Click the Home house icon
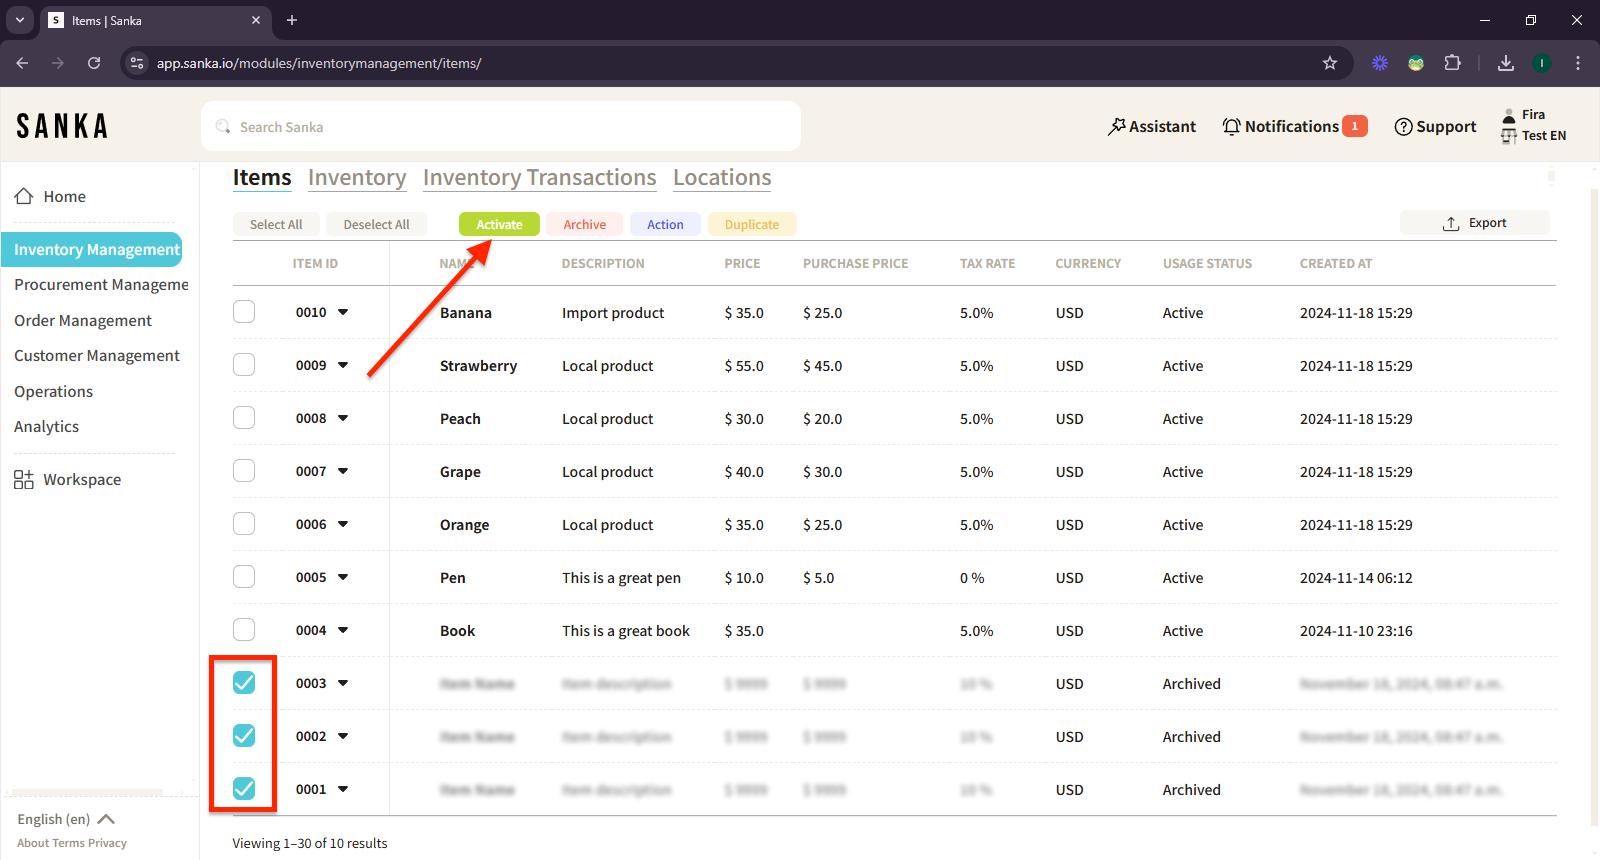The height and width of the screenshot is (860, 1600). pyautogui.click(x=24, y=197)
